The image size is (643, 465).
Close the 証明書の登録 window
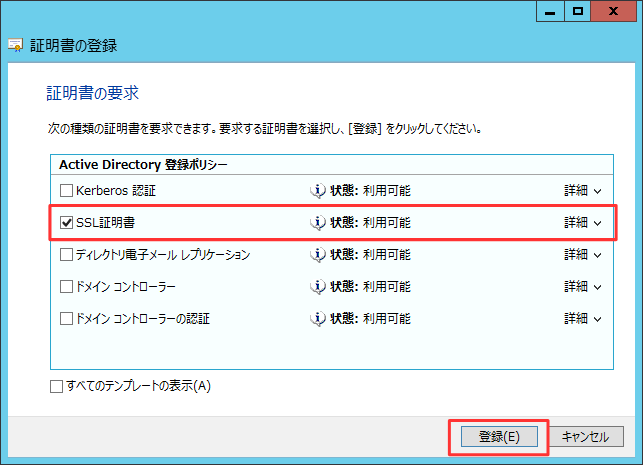coord(614,11)
